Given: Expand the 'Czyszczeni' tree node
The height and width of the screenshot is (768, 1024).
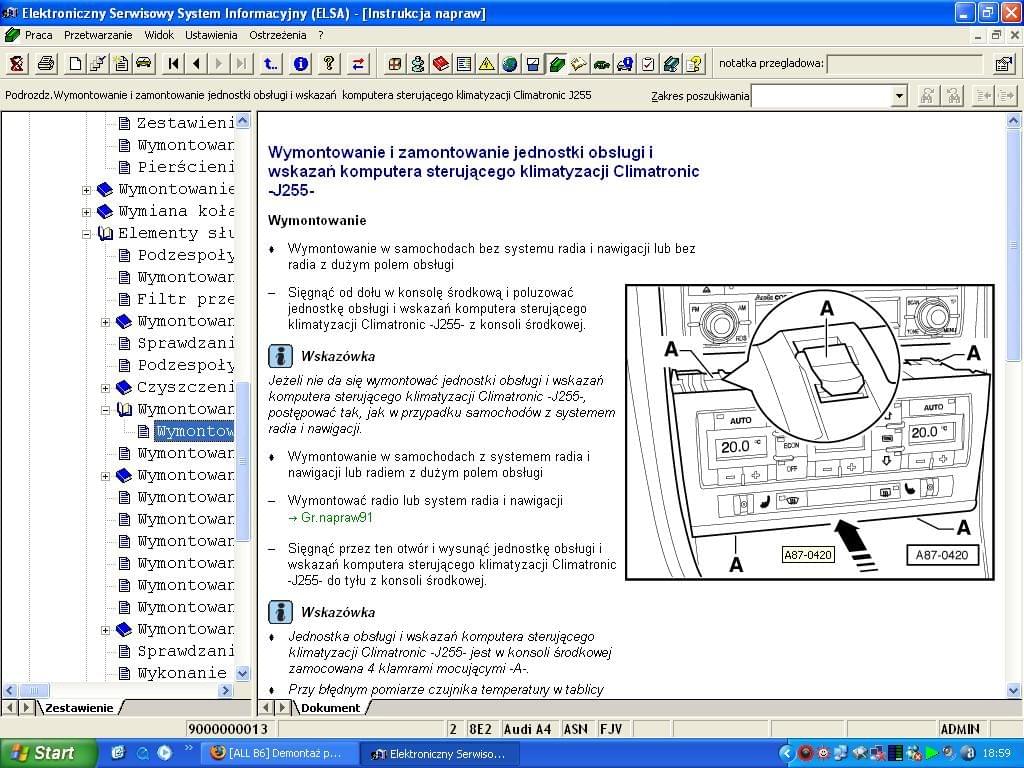Looking at the screenshot, I should tap(105, 388).
